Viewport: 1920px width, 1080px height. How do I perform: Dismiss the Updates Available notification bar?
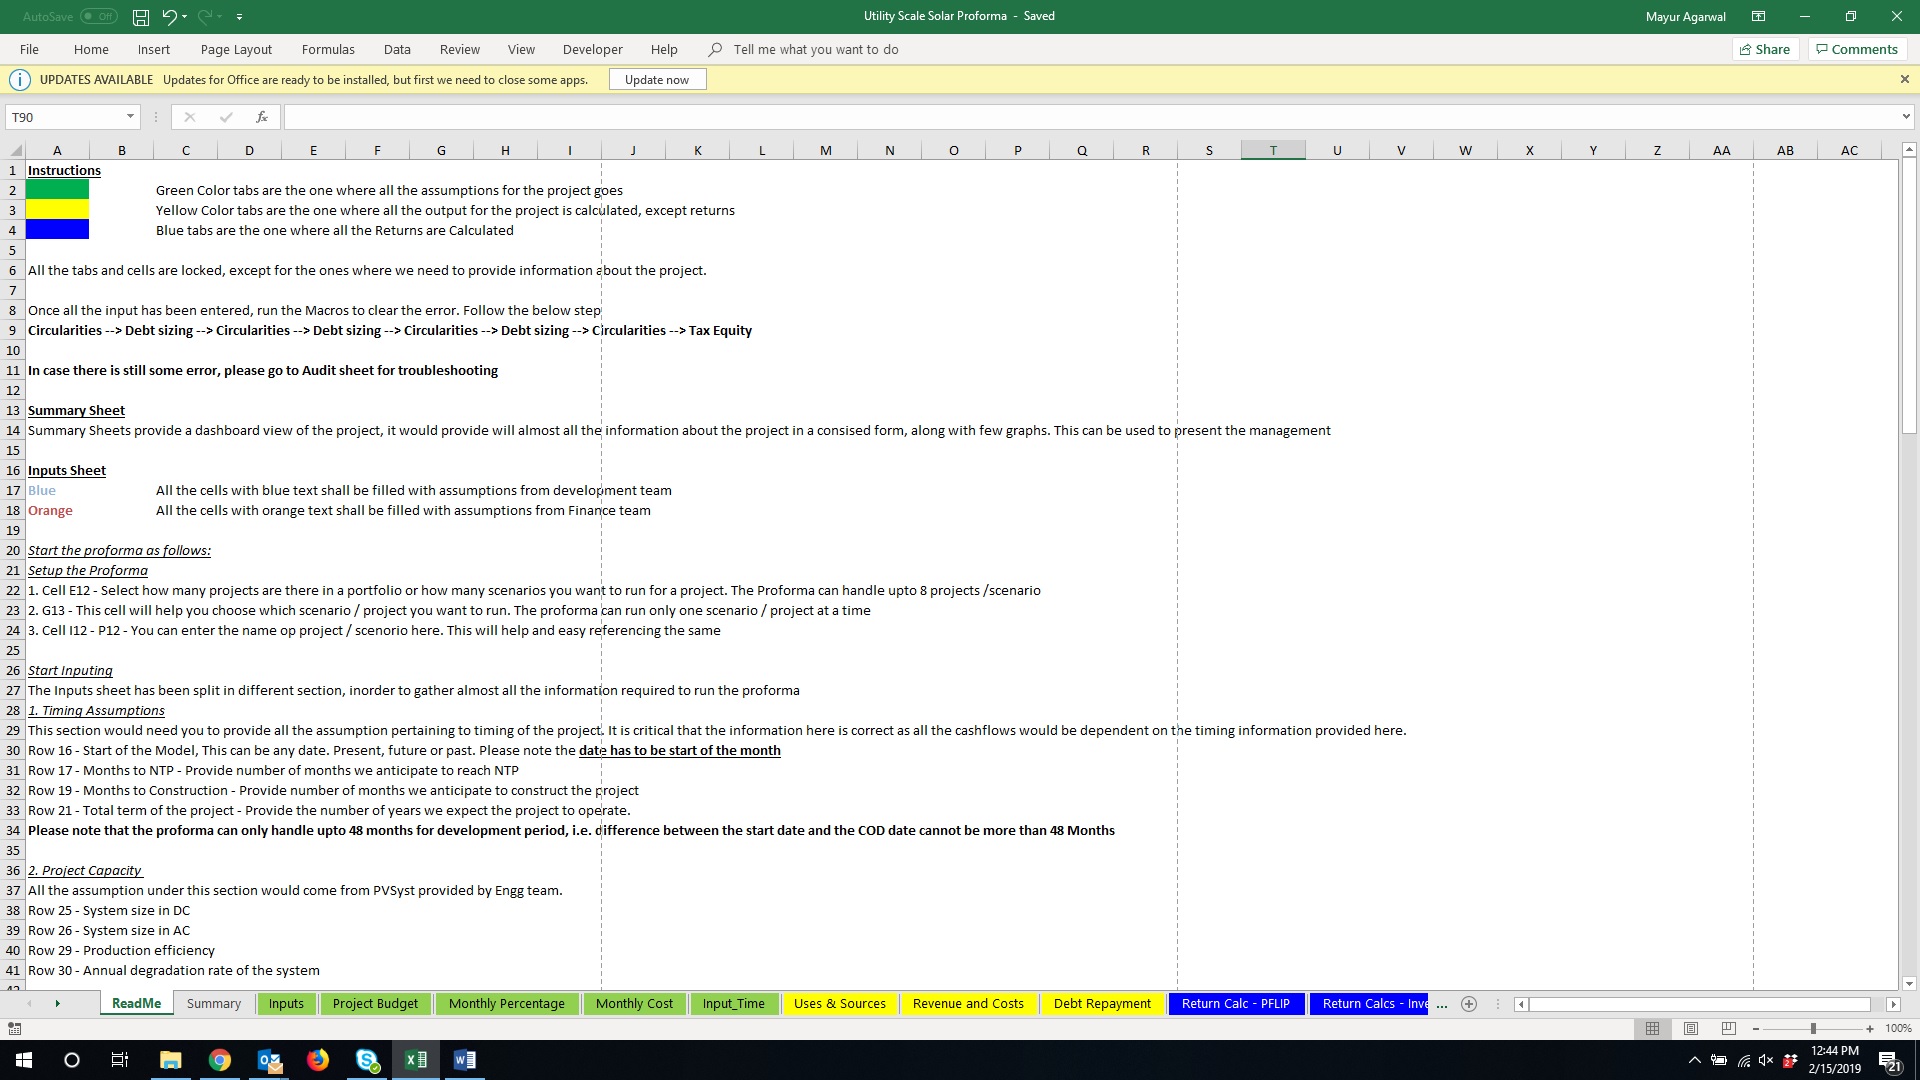tap(1904, 79)
